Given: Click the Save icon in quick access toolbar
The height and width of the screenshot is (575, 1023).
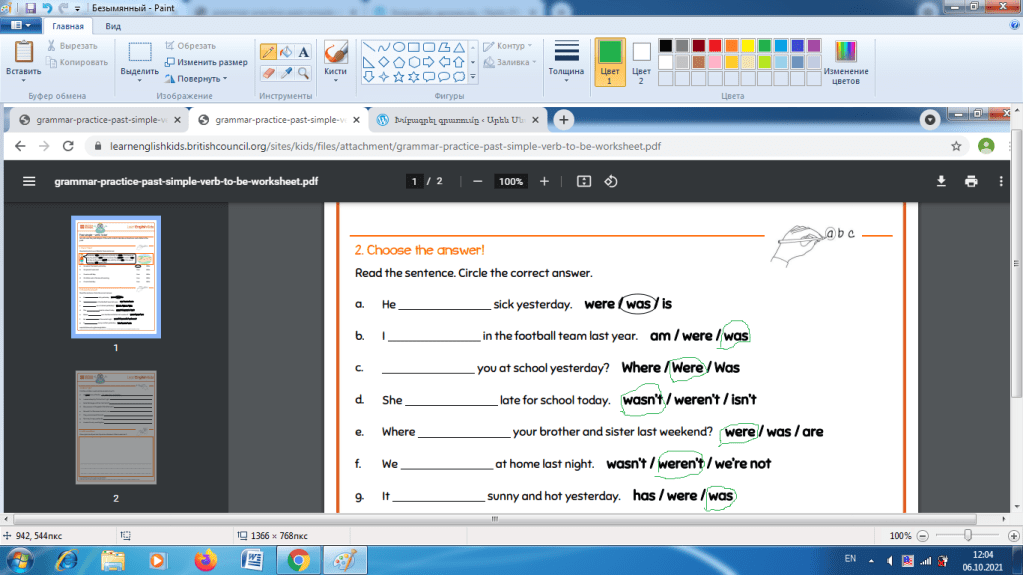Looking at the screenshot, I should (31, 7).
